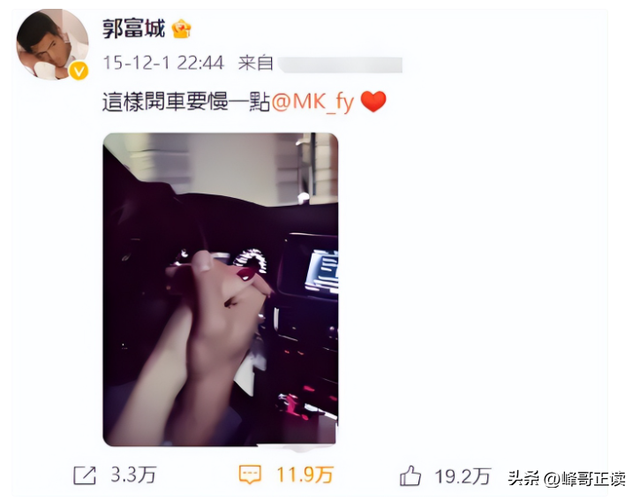Click the repost share arrow icon
Viewport: 640px width, 501px height.
click(x=84, y=476)
